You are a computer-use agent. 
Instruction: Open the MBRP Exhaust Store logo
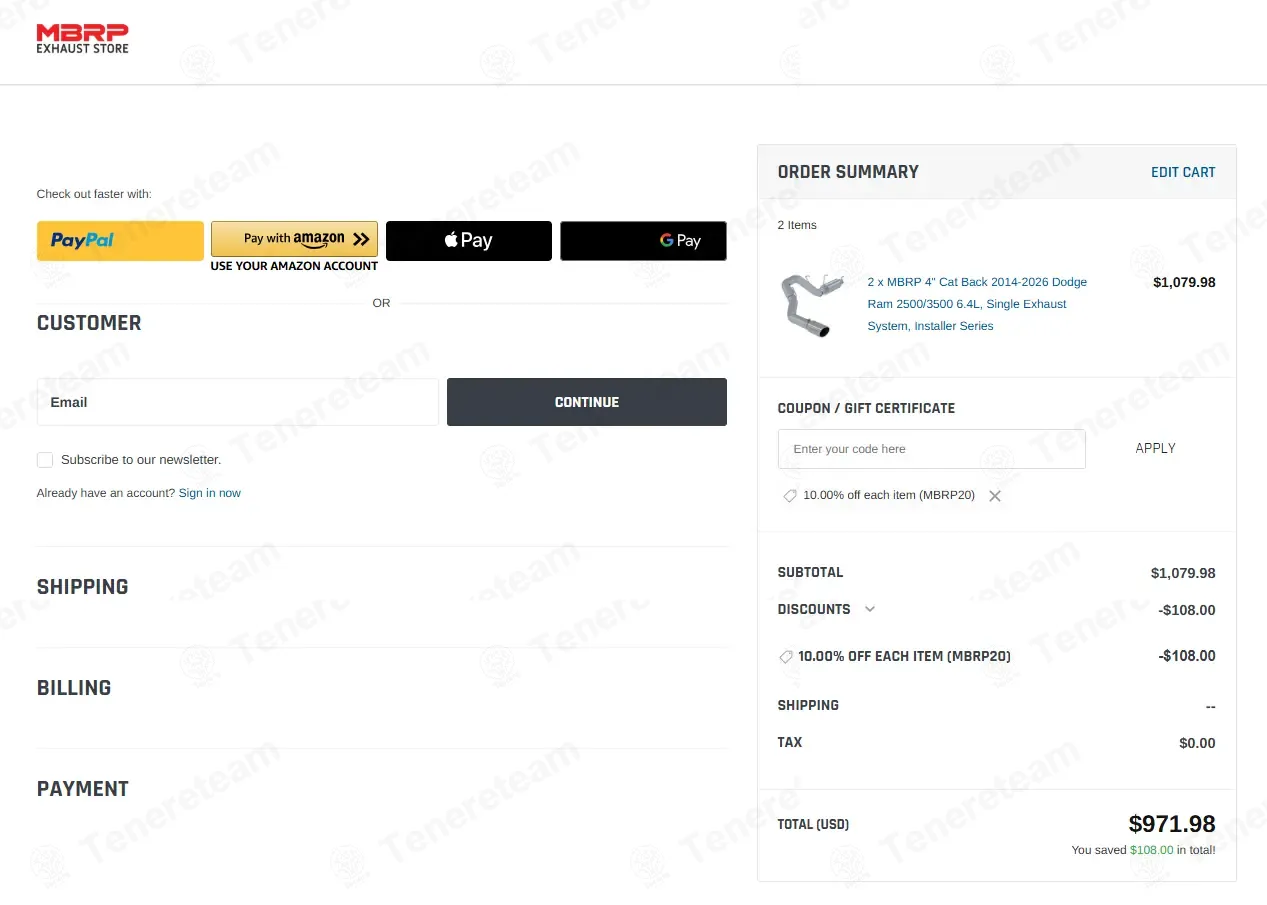tap(82, 39)
